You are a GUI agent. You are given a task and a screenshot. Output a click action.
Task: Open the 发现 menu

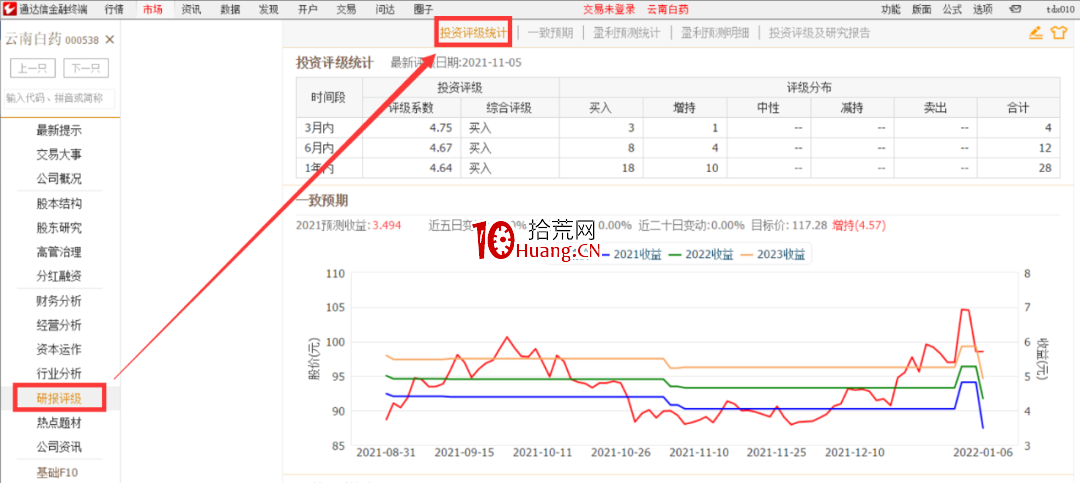coord(269,10)
